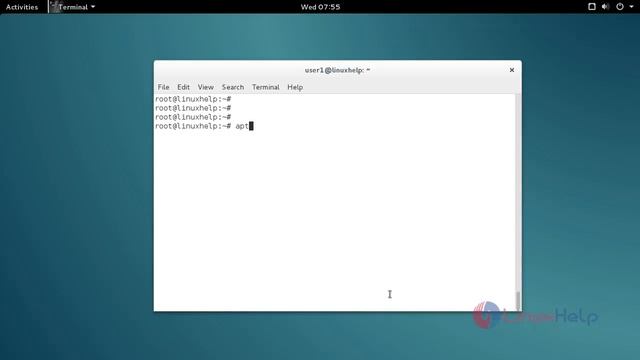Screen dimensions: 640x360
Task: Click the terminal title bar text
Action: click(337, 70)
